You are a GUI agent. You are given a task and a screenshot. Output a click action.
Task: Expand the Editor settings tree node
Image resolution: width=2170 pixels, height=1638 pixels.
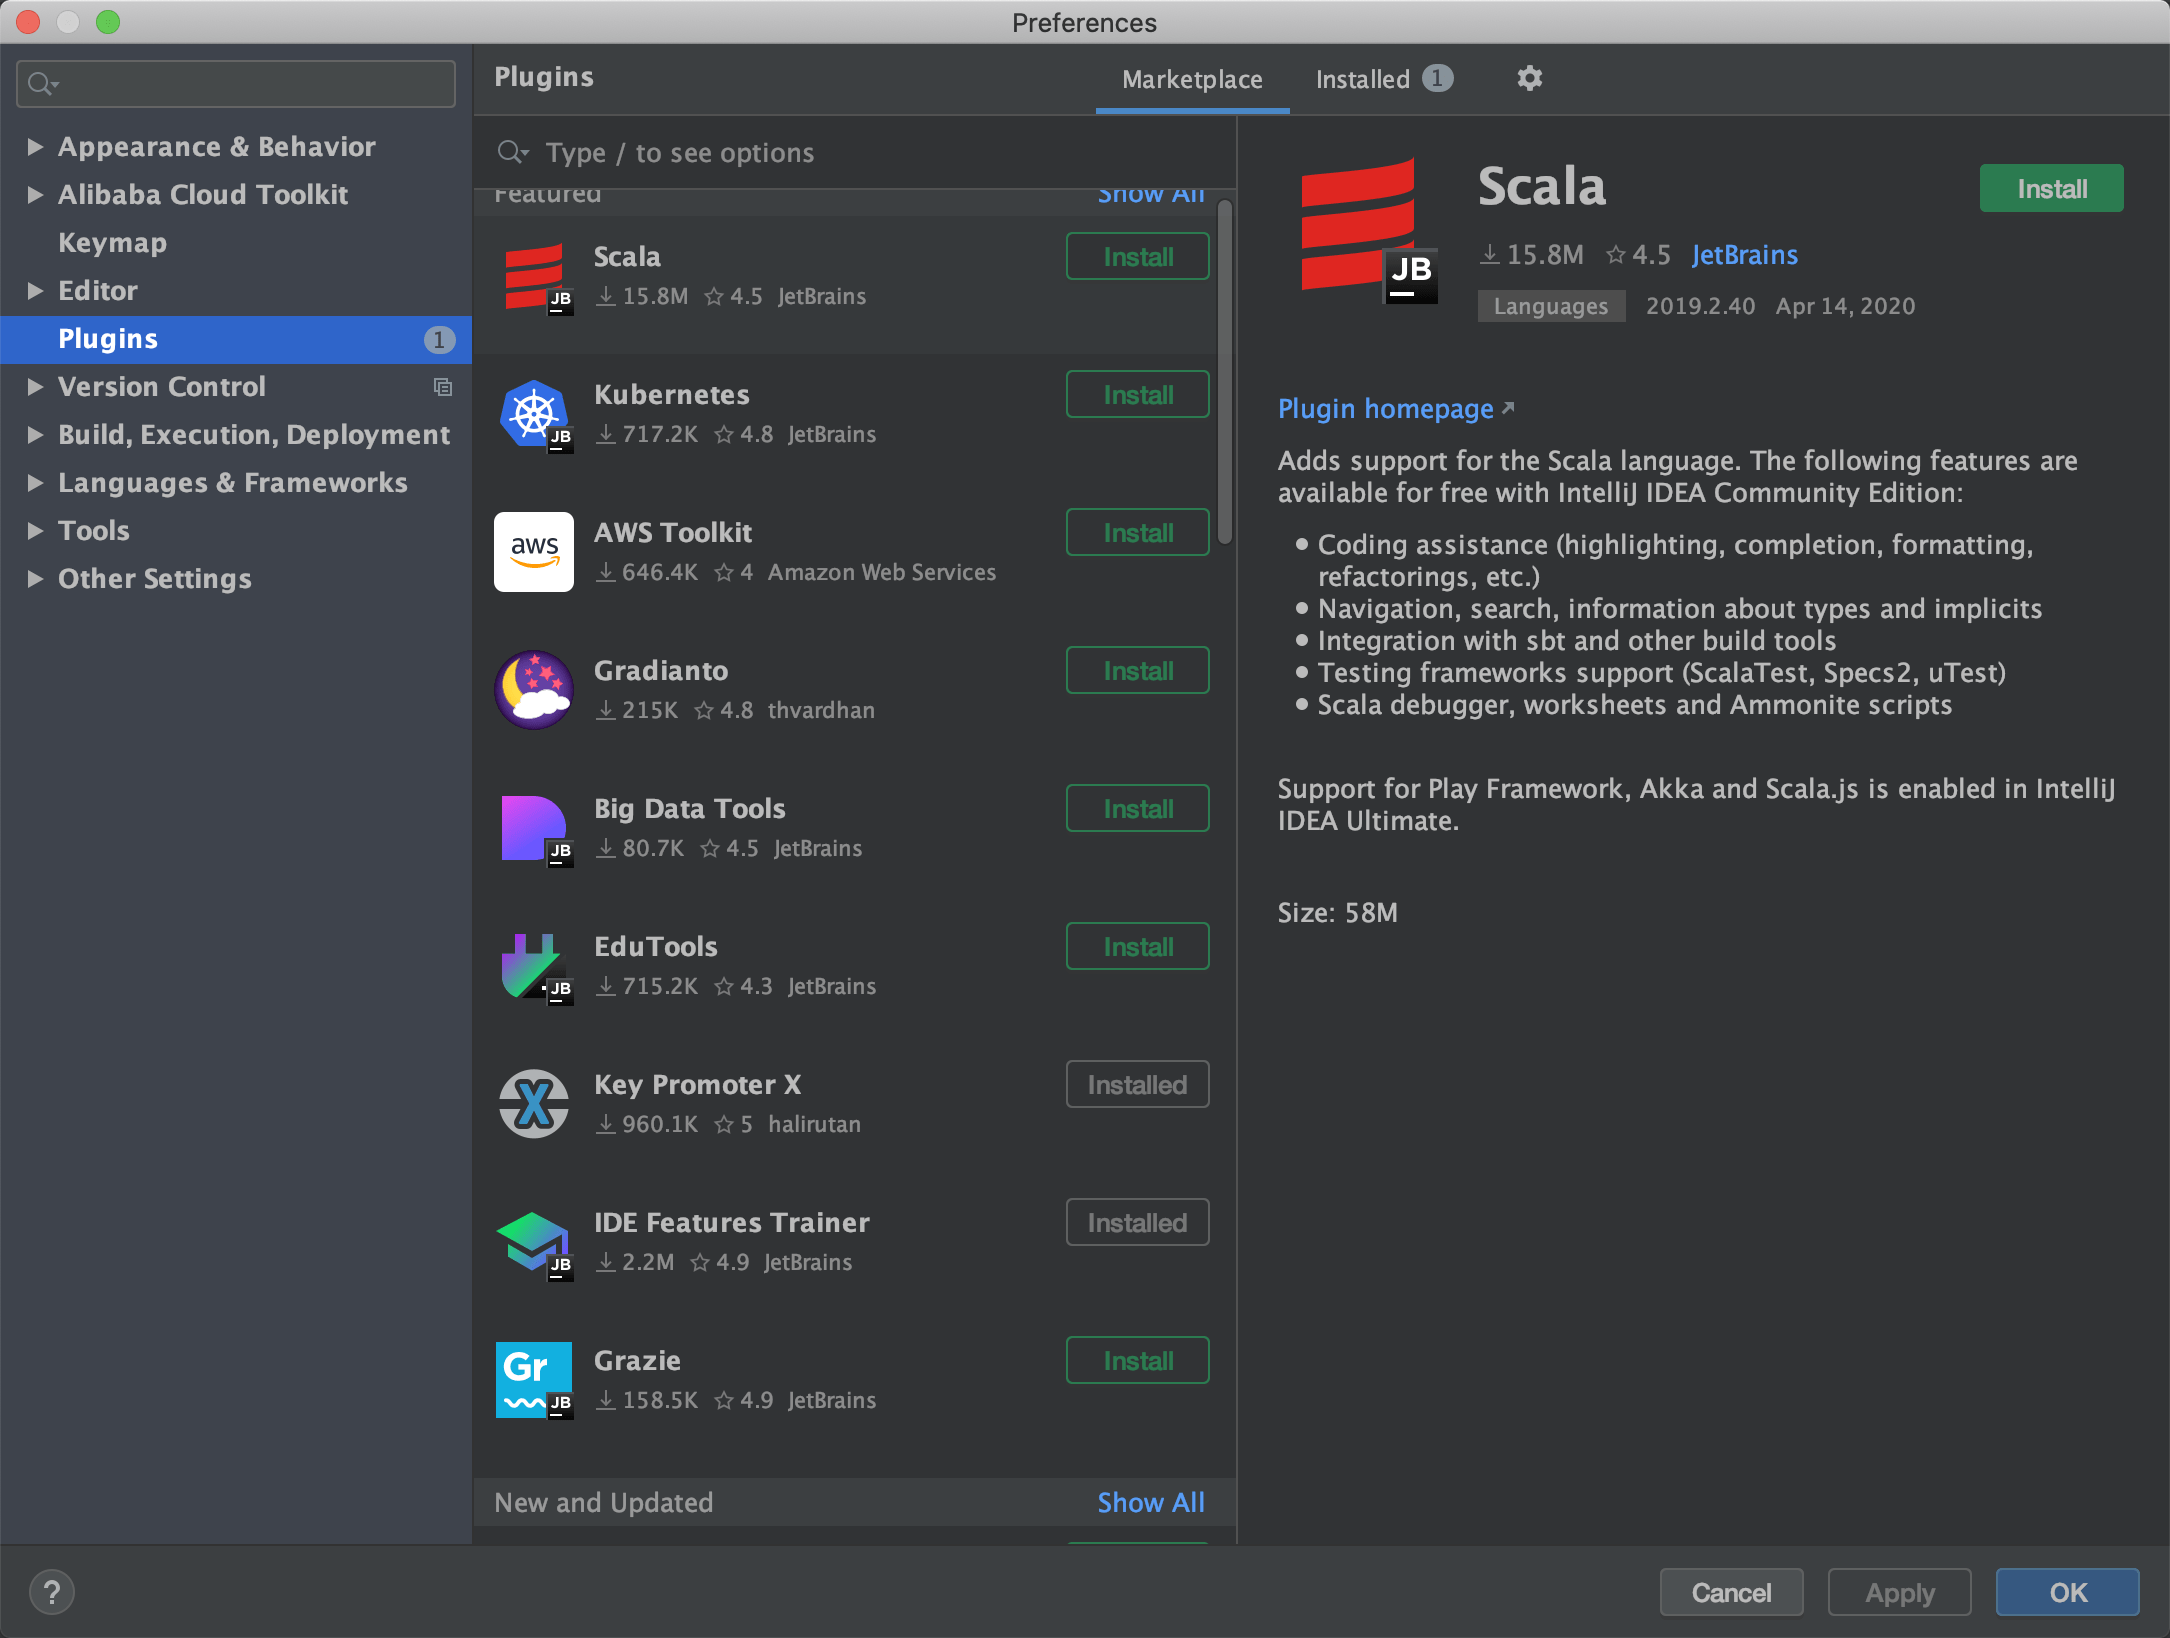tap(35, 291)
